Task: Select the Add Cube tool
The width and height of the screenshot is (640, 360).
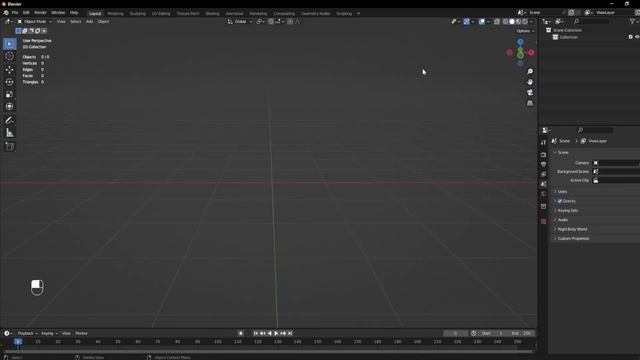Action: (9, 146)
